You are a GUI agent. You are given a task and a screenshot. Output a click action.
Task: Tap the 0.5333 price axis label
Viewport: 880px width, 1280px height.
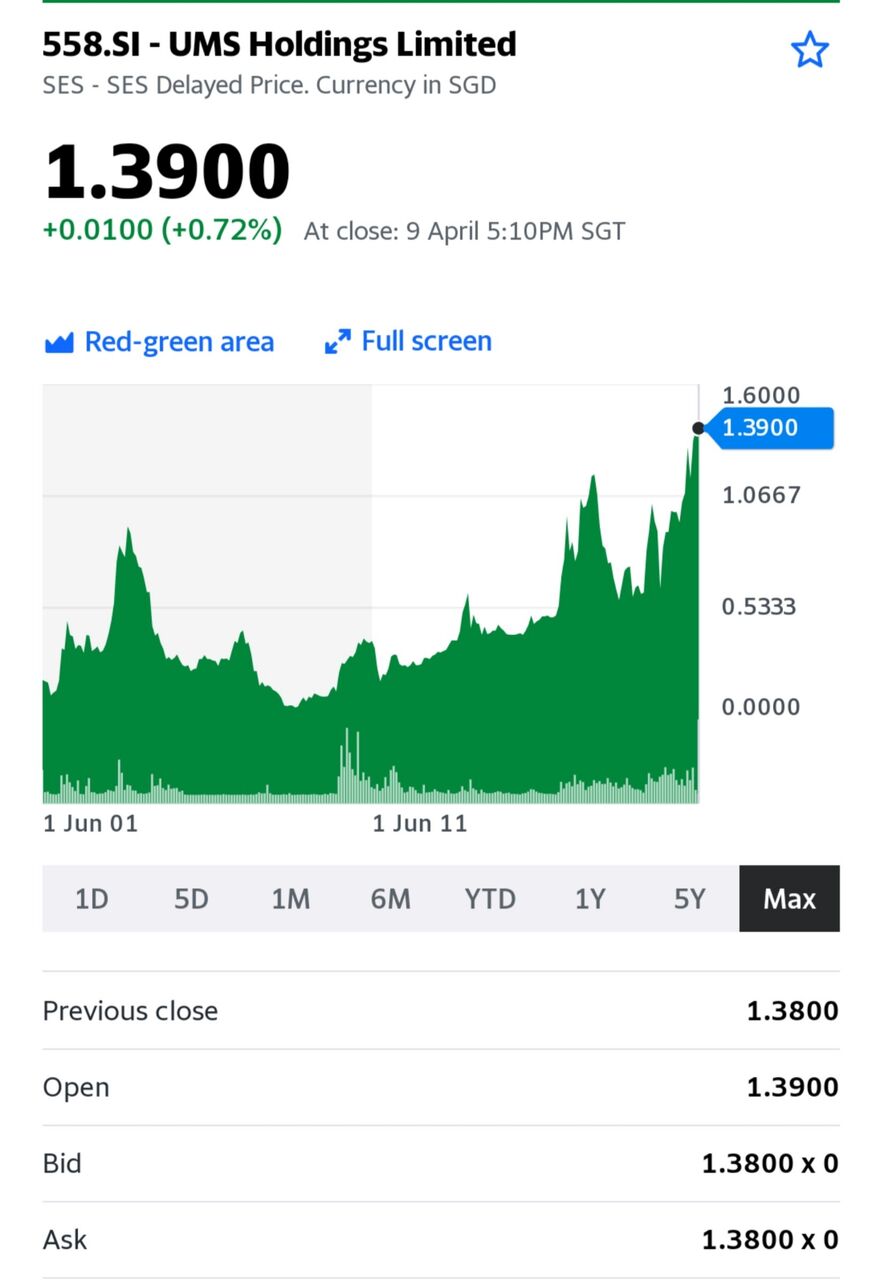[x=759, y=607]
